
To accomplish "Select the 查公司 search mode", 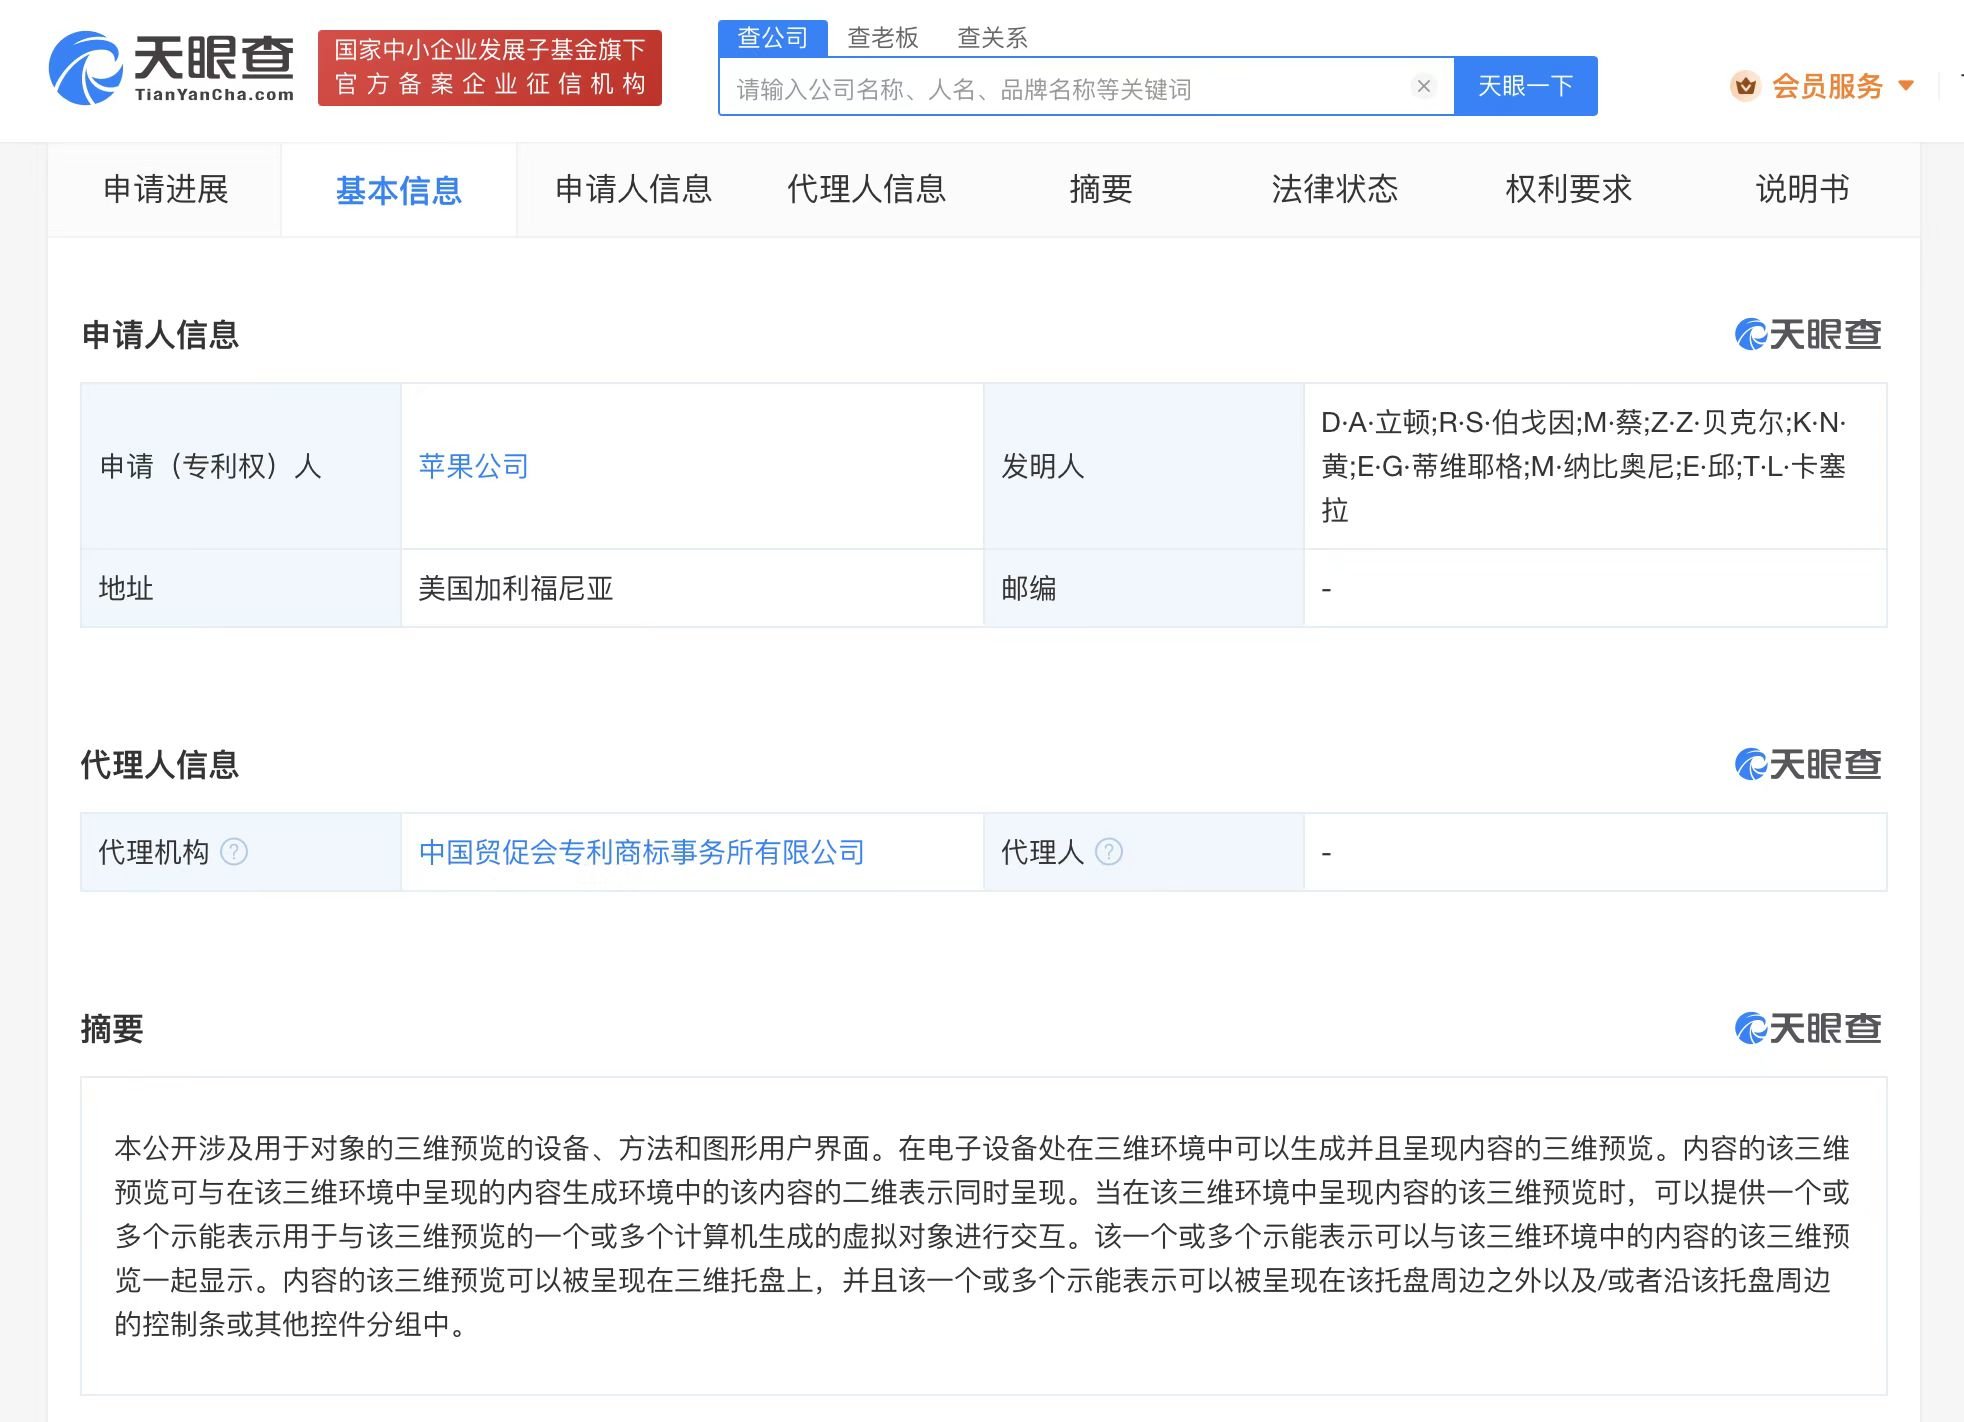I will pos(772,38).
